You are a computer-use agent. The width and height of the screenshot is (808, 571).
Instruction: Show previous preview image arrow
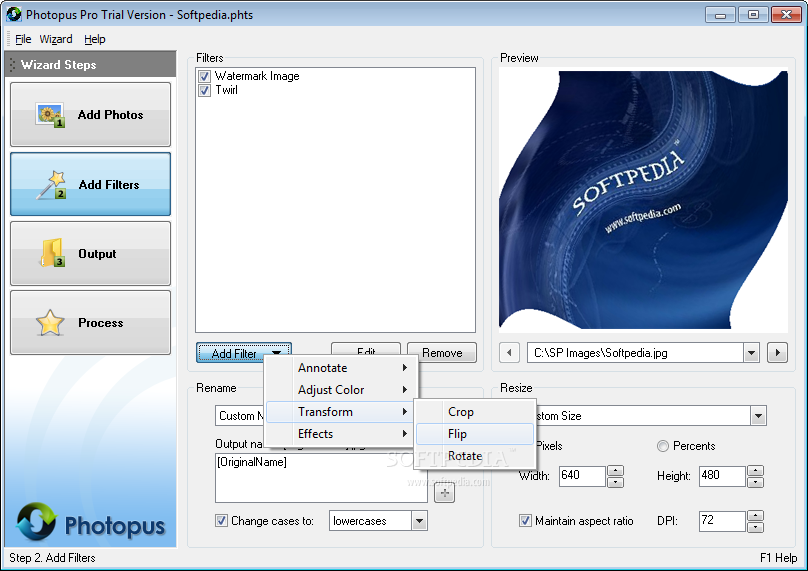coord(509,353)
